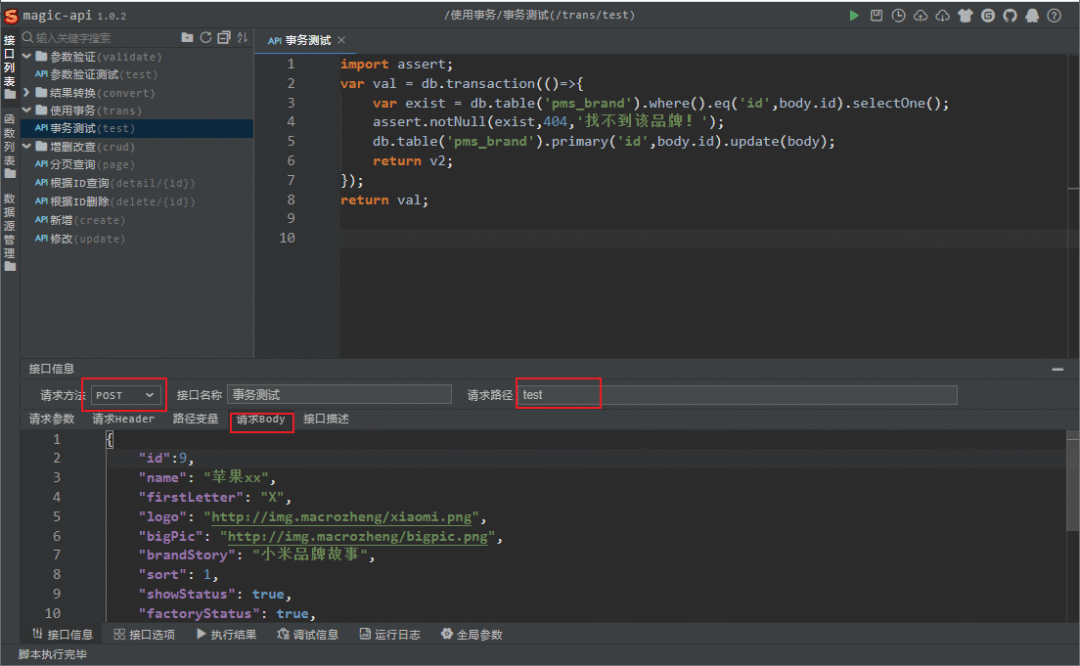Refresh the API list

205,37
